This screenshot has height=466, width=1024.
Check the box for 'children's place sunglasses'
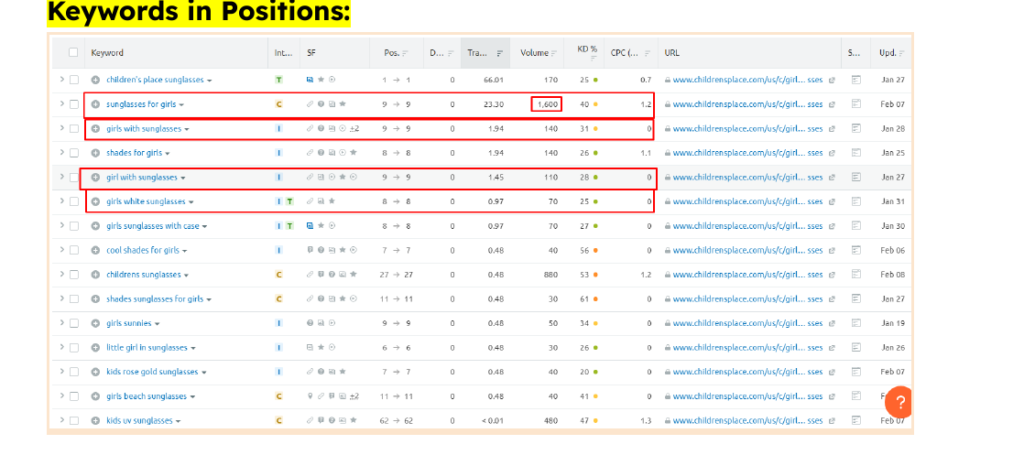(x=74, y=80)
